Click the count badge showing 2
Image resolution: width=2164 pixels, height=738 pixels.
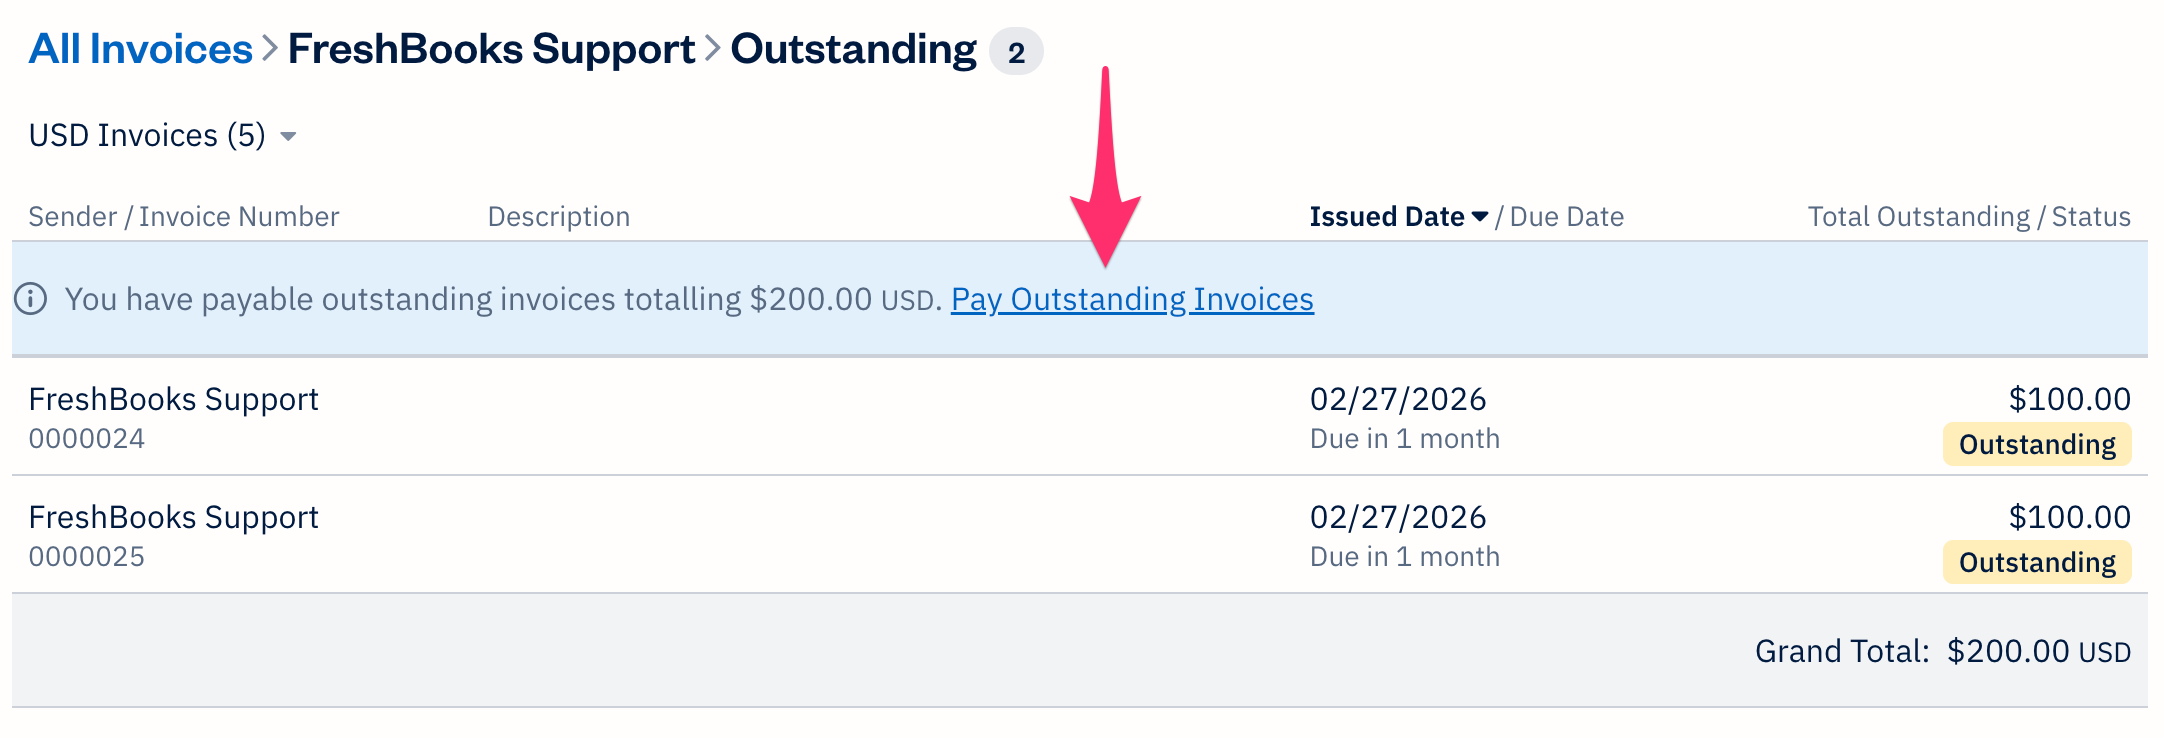coord(1017,52)
